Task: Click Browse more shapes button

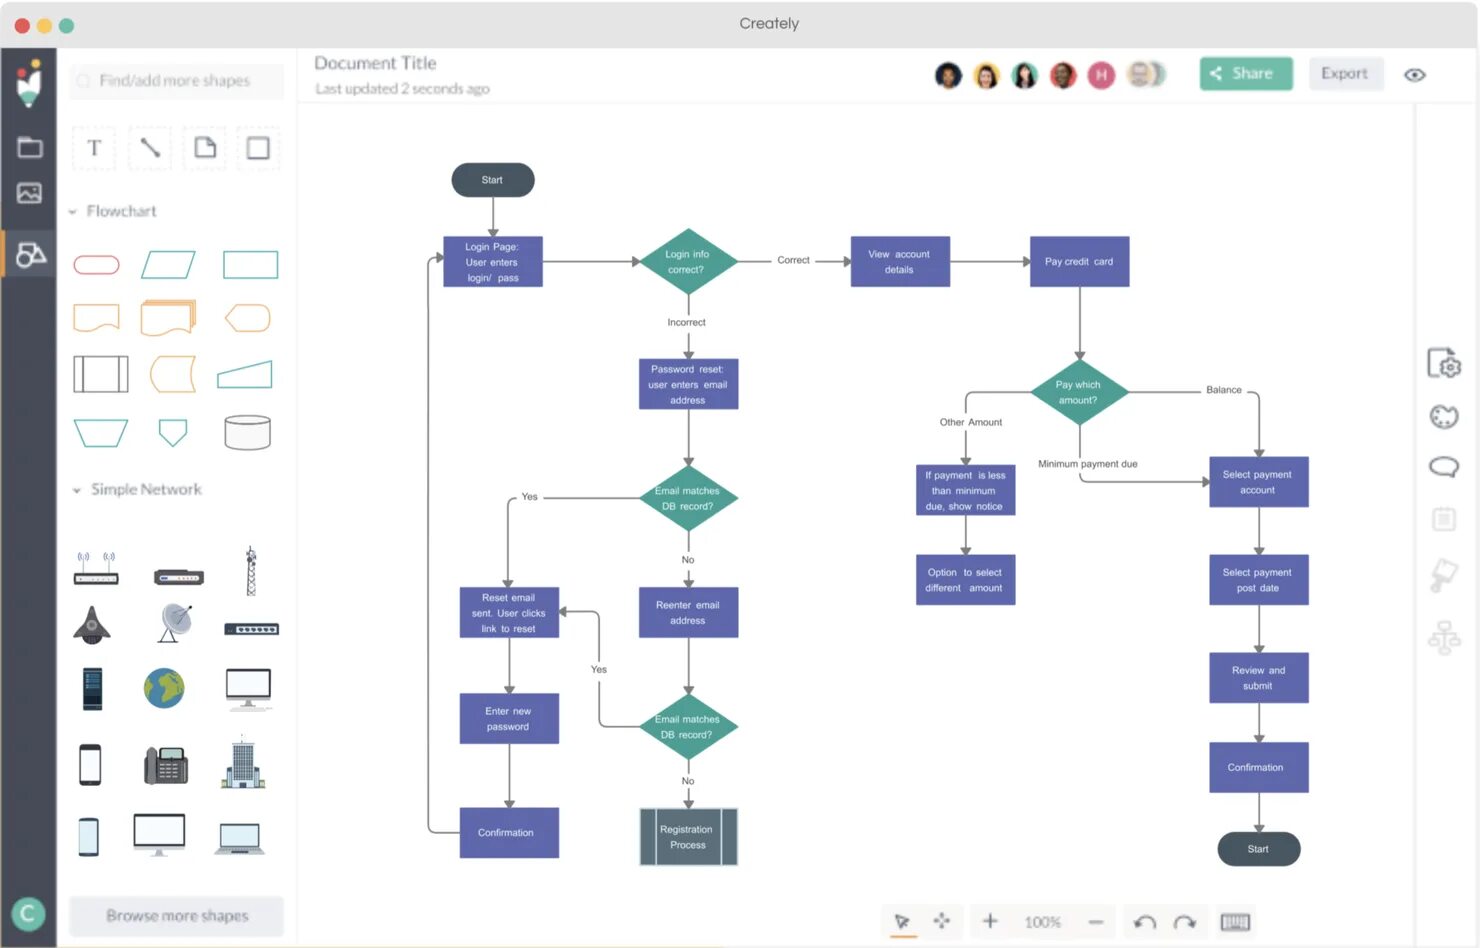Action: [177, 916]
